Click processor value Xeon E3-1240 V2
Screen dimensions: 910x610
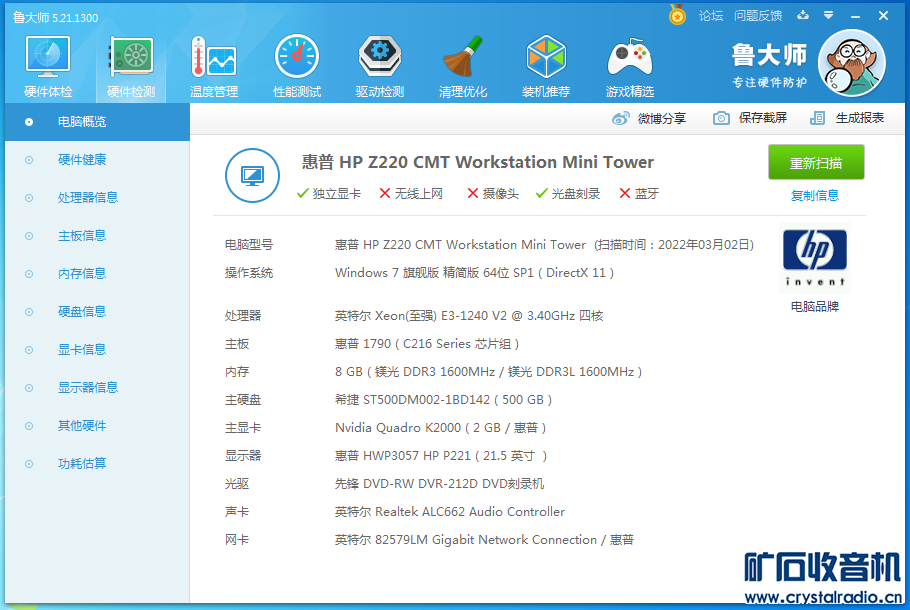469,316
